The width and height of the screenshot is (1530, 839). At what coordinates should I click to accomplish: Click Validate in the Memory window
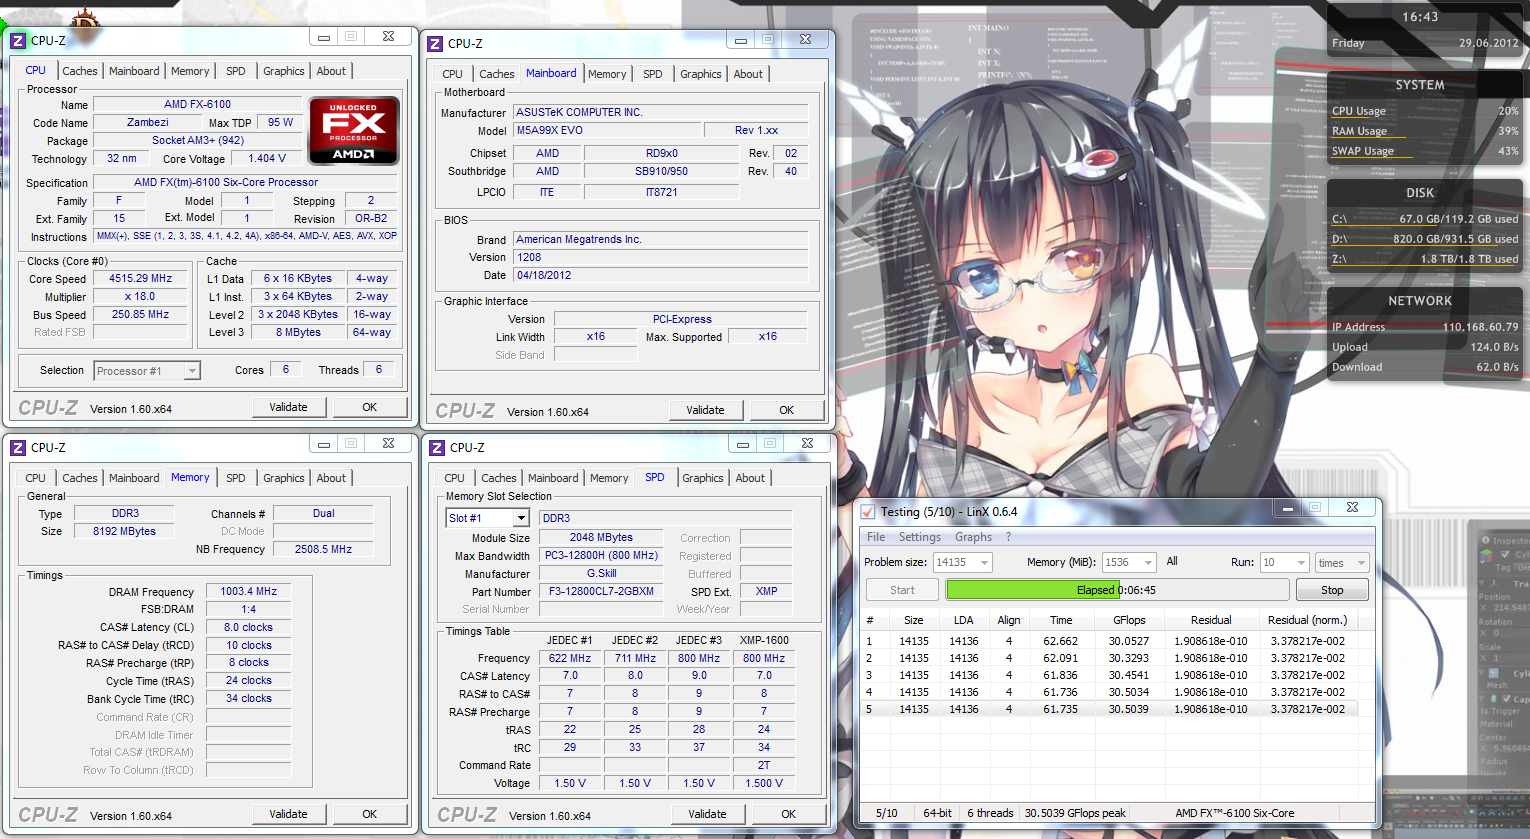(x=288, y=814)
